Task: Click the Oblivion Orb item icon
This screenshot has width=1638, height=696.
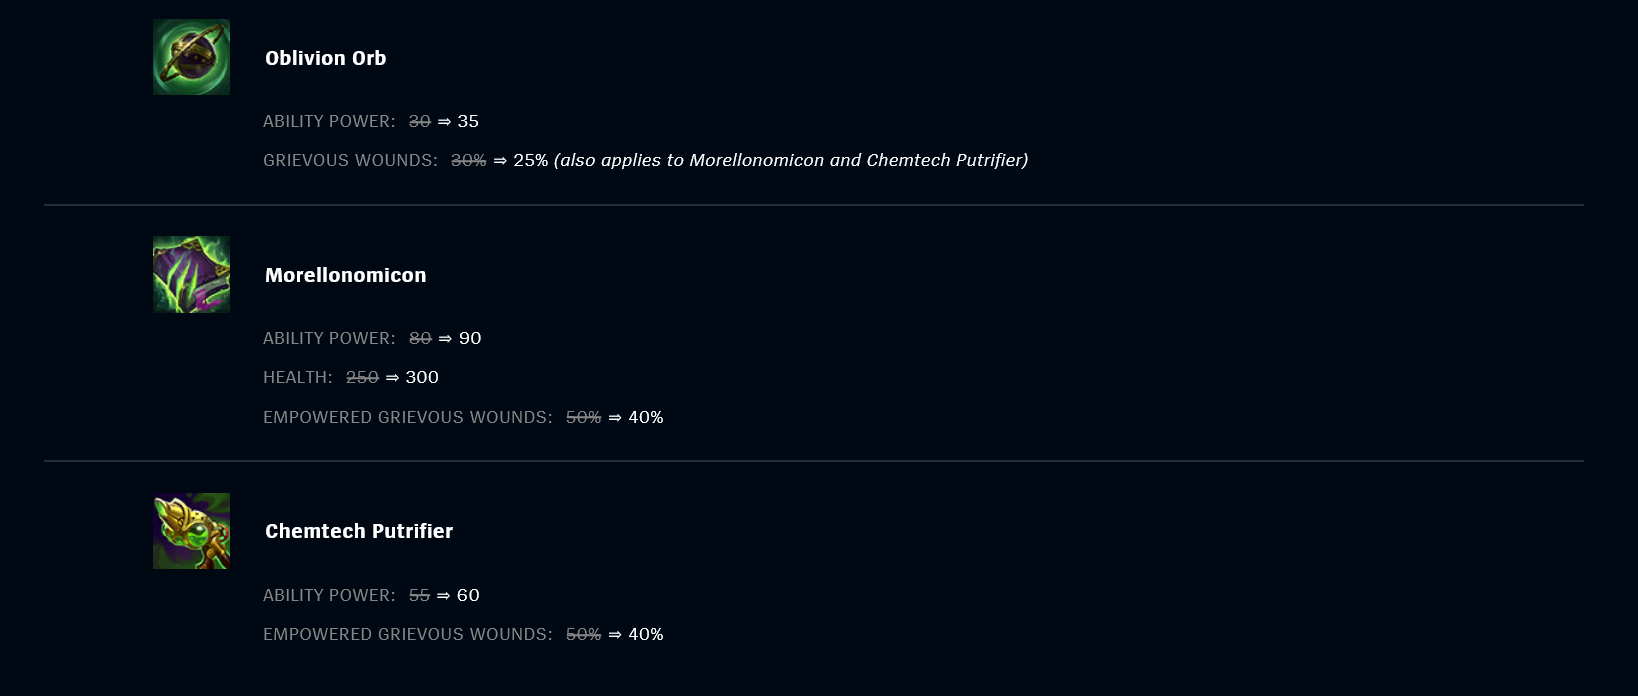Action: click(x=191, y=57)
